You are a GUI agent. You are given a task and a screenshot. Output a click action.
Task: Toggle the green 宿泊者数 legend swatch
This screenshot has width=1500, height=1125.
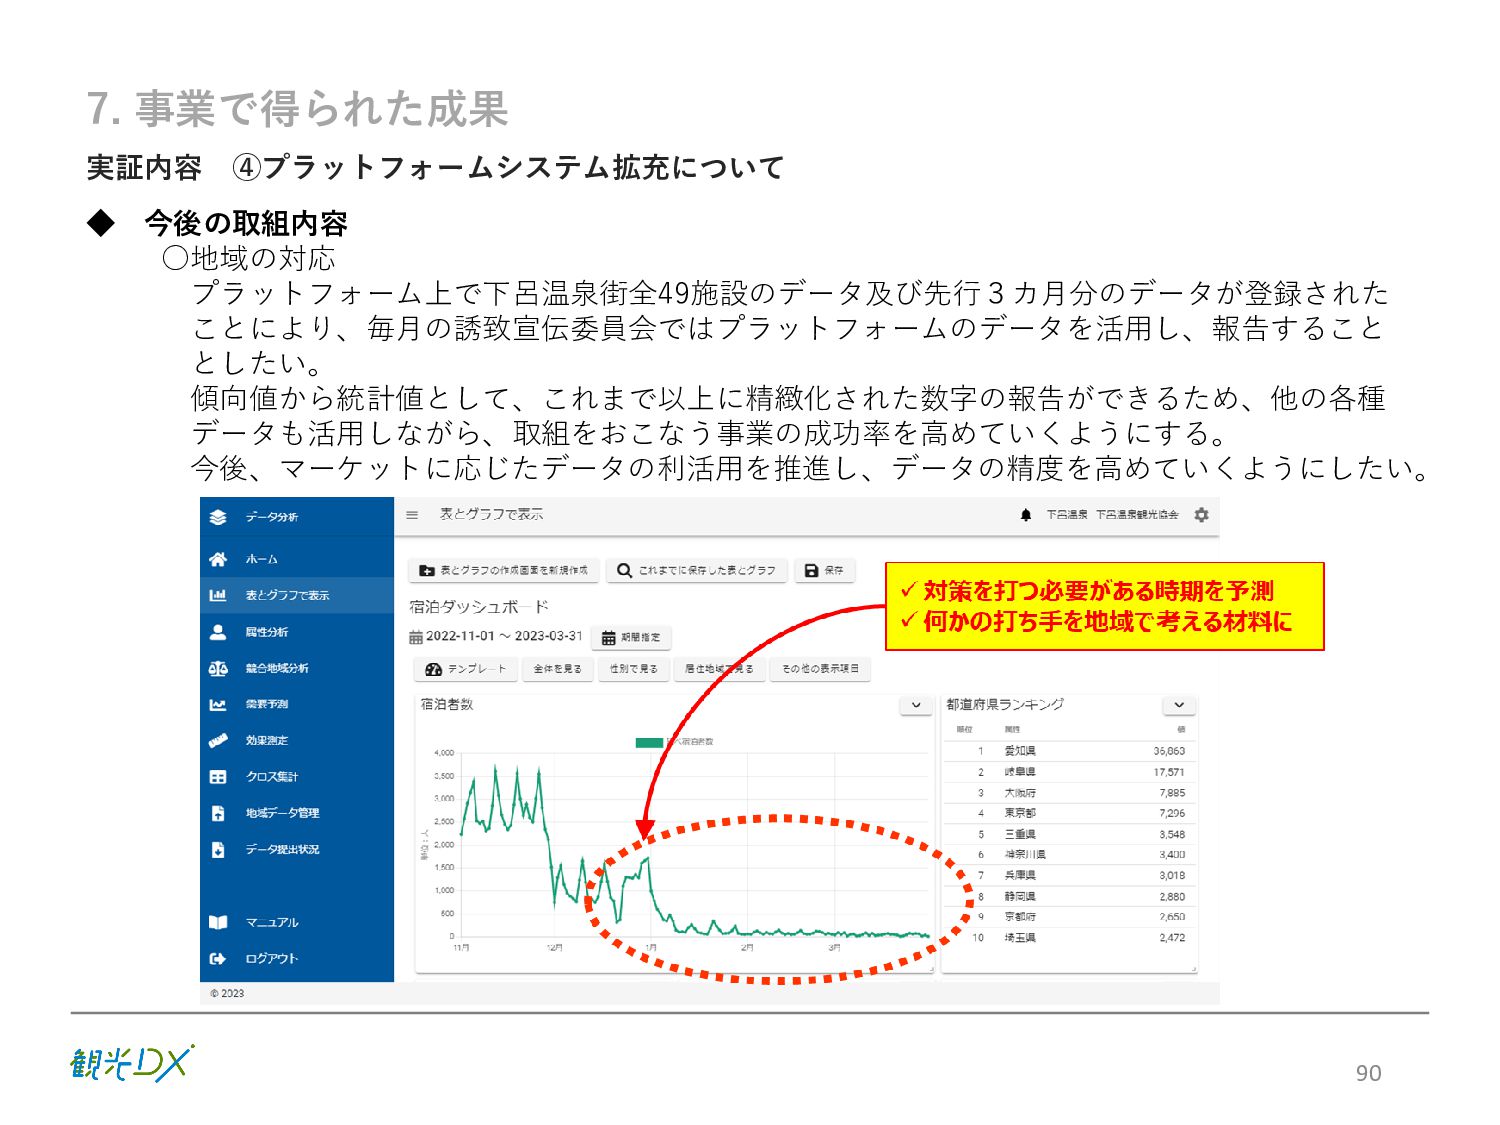point(650,742)
